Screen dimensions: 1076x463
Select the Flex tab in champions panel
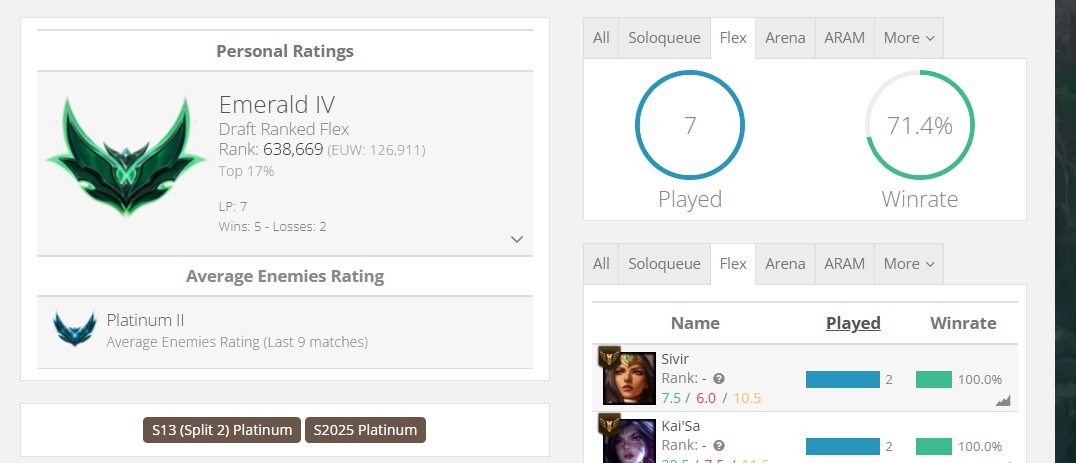(733, 264)
